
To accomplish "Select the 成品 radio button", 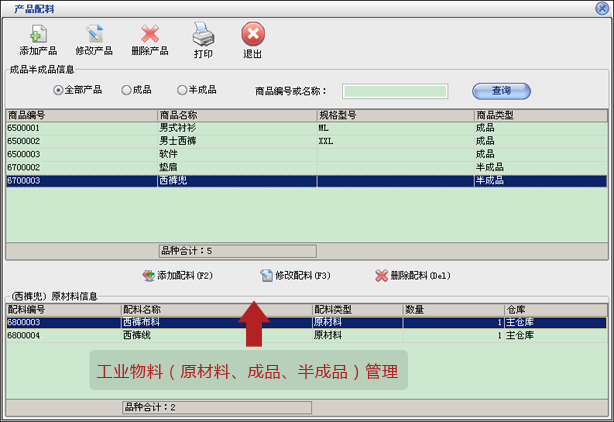I will click(126, 90).
